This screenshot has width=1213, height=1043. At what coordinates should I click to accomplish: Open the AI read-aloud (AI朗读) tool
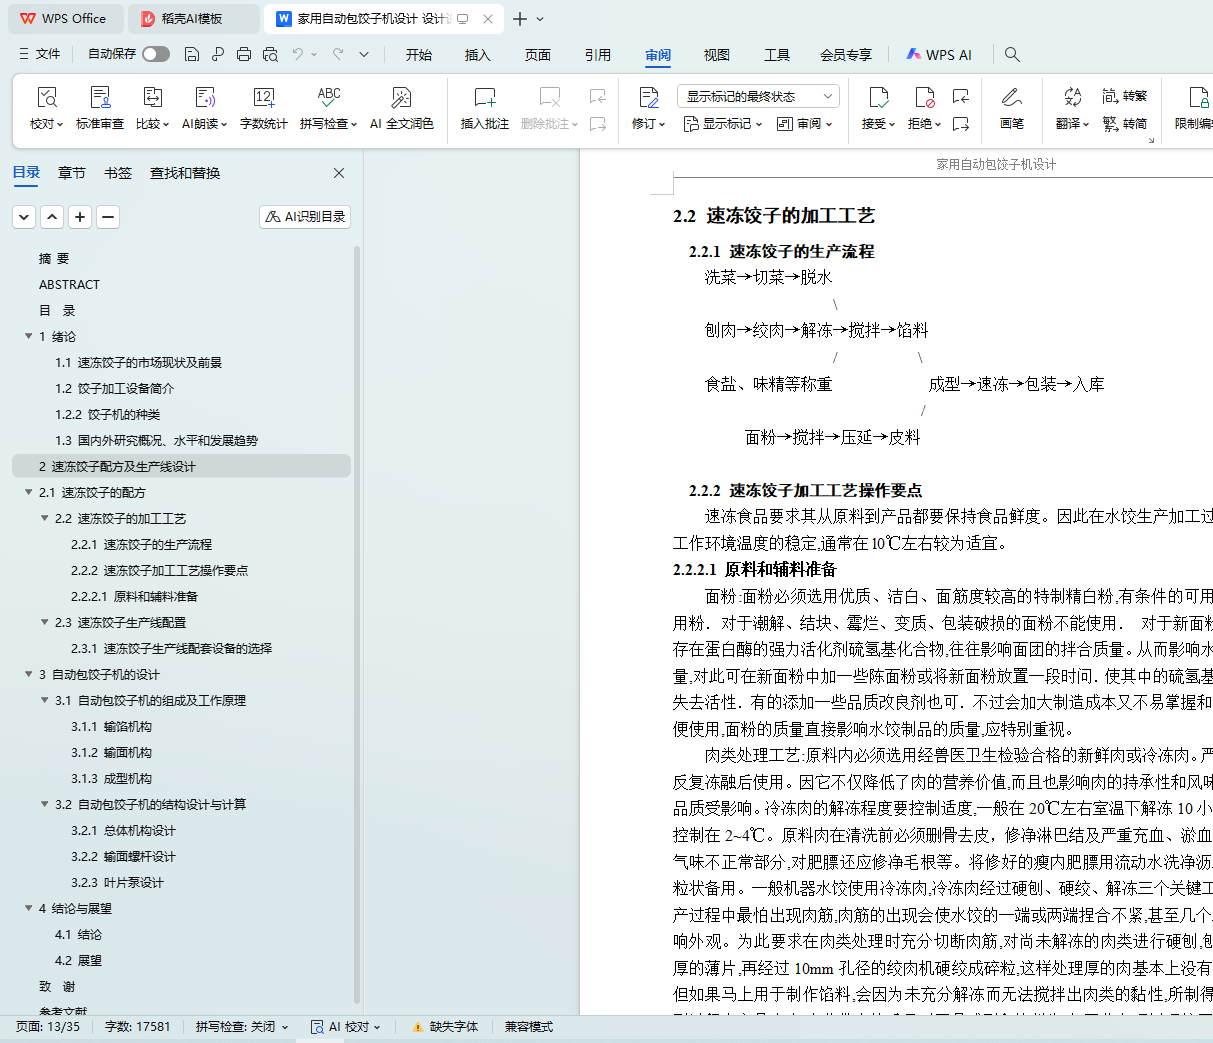204,98
